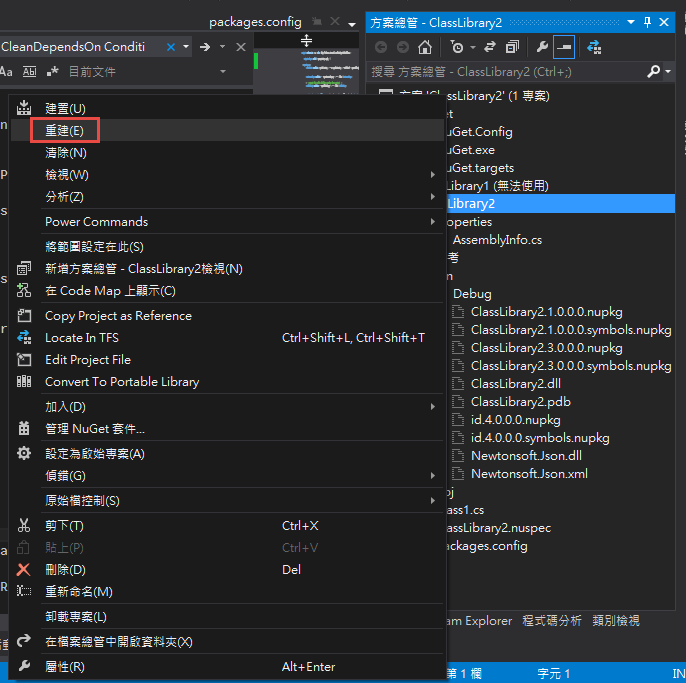Close the find bar
The height and width of the screenshot is (683, 686).
(241, 47)
